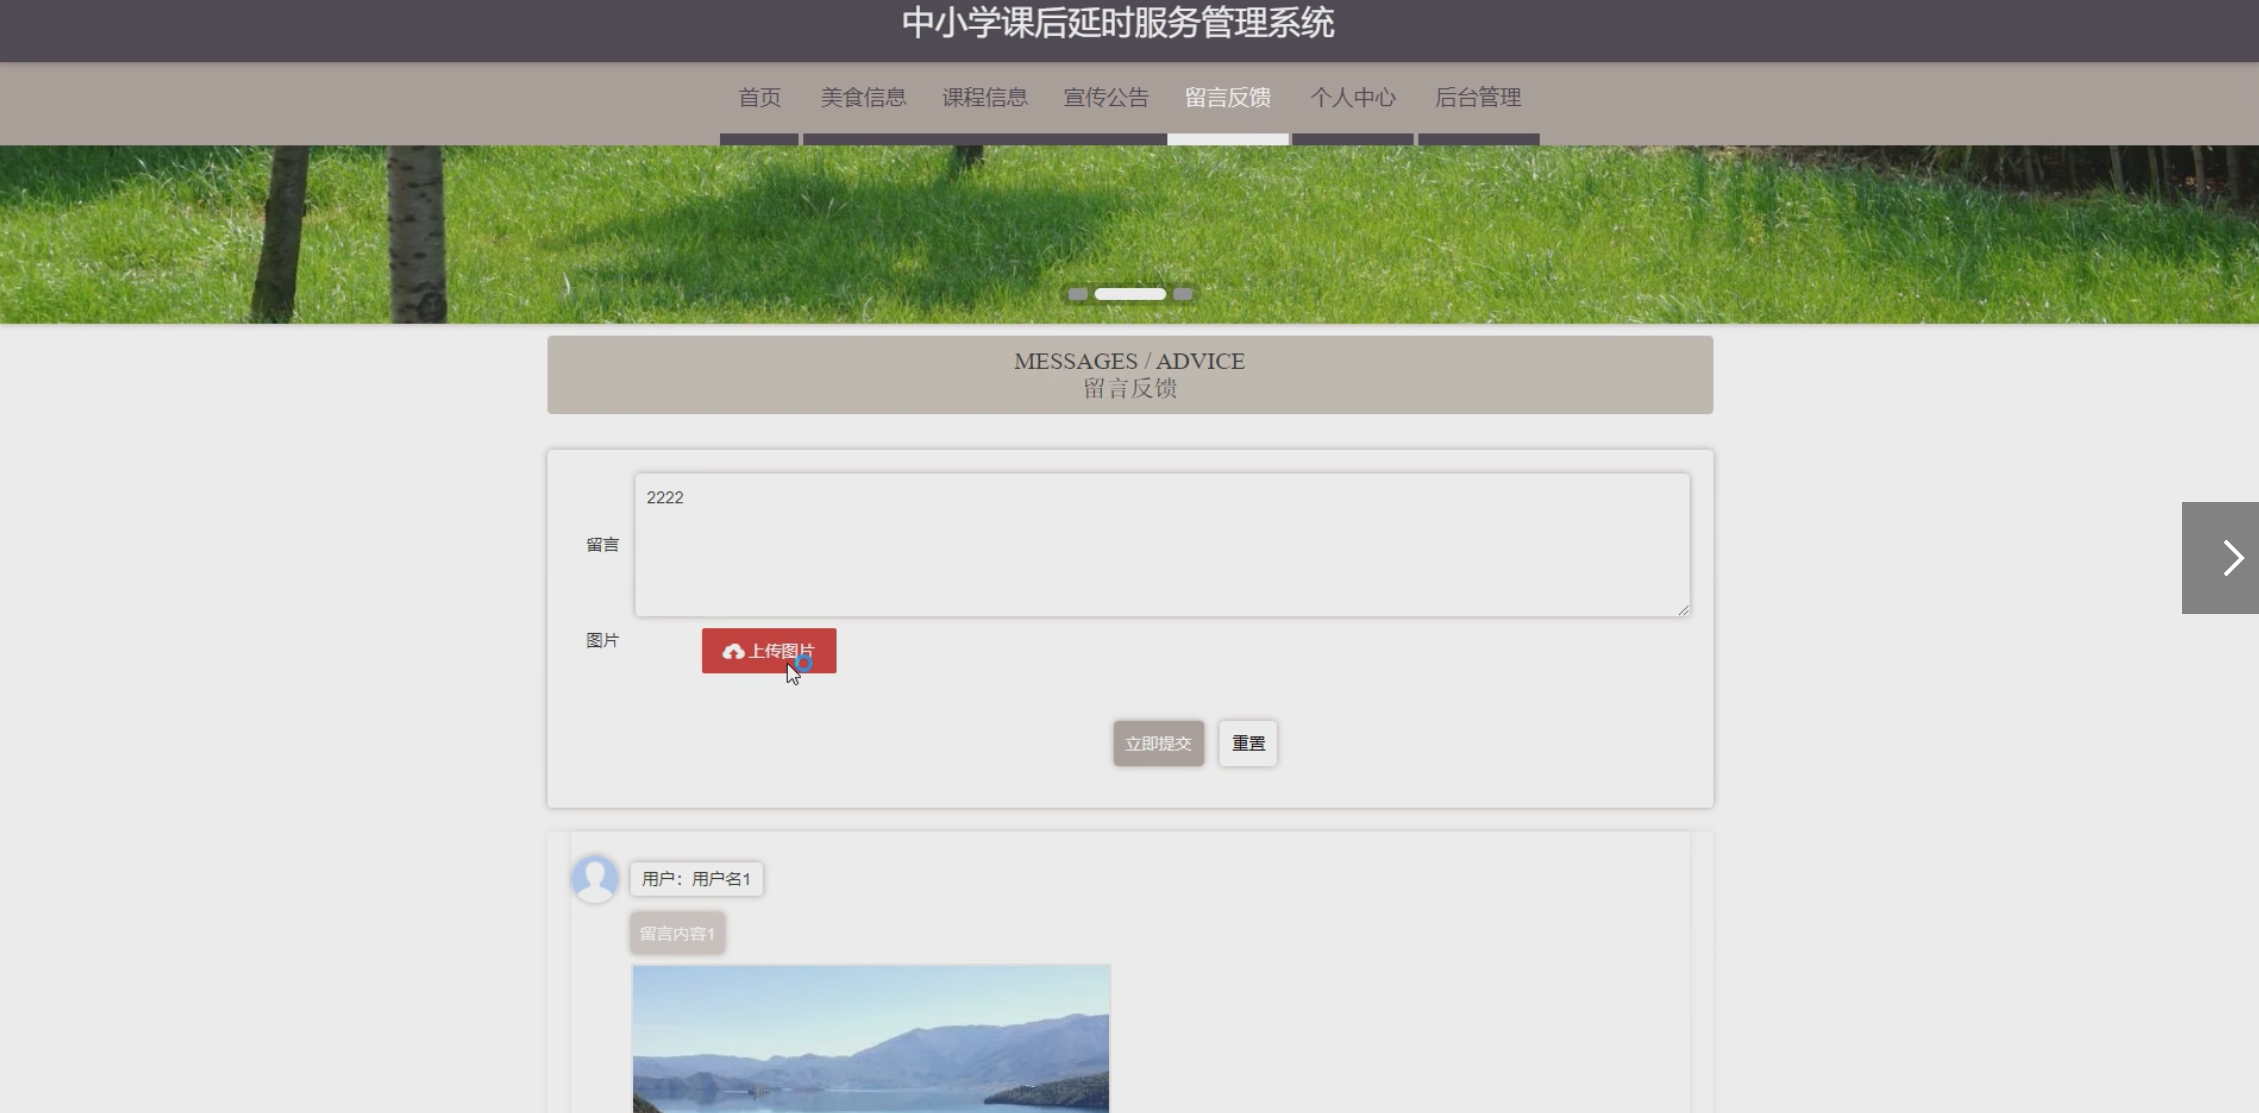Open the lake photo thumbnail
Screen dimensions: 2259x1113
point(871,1038)
